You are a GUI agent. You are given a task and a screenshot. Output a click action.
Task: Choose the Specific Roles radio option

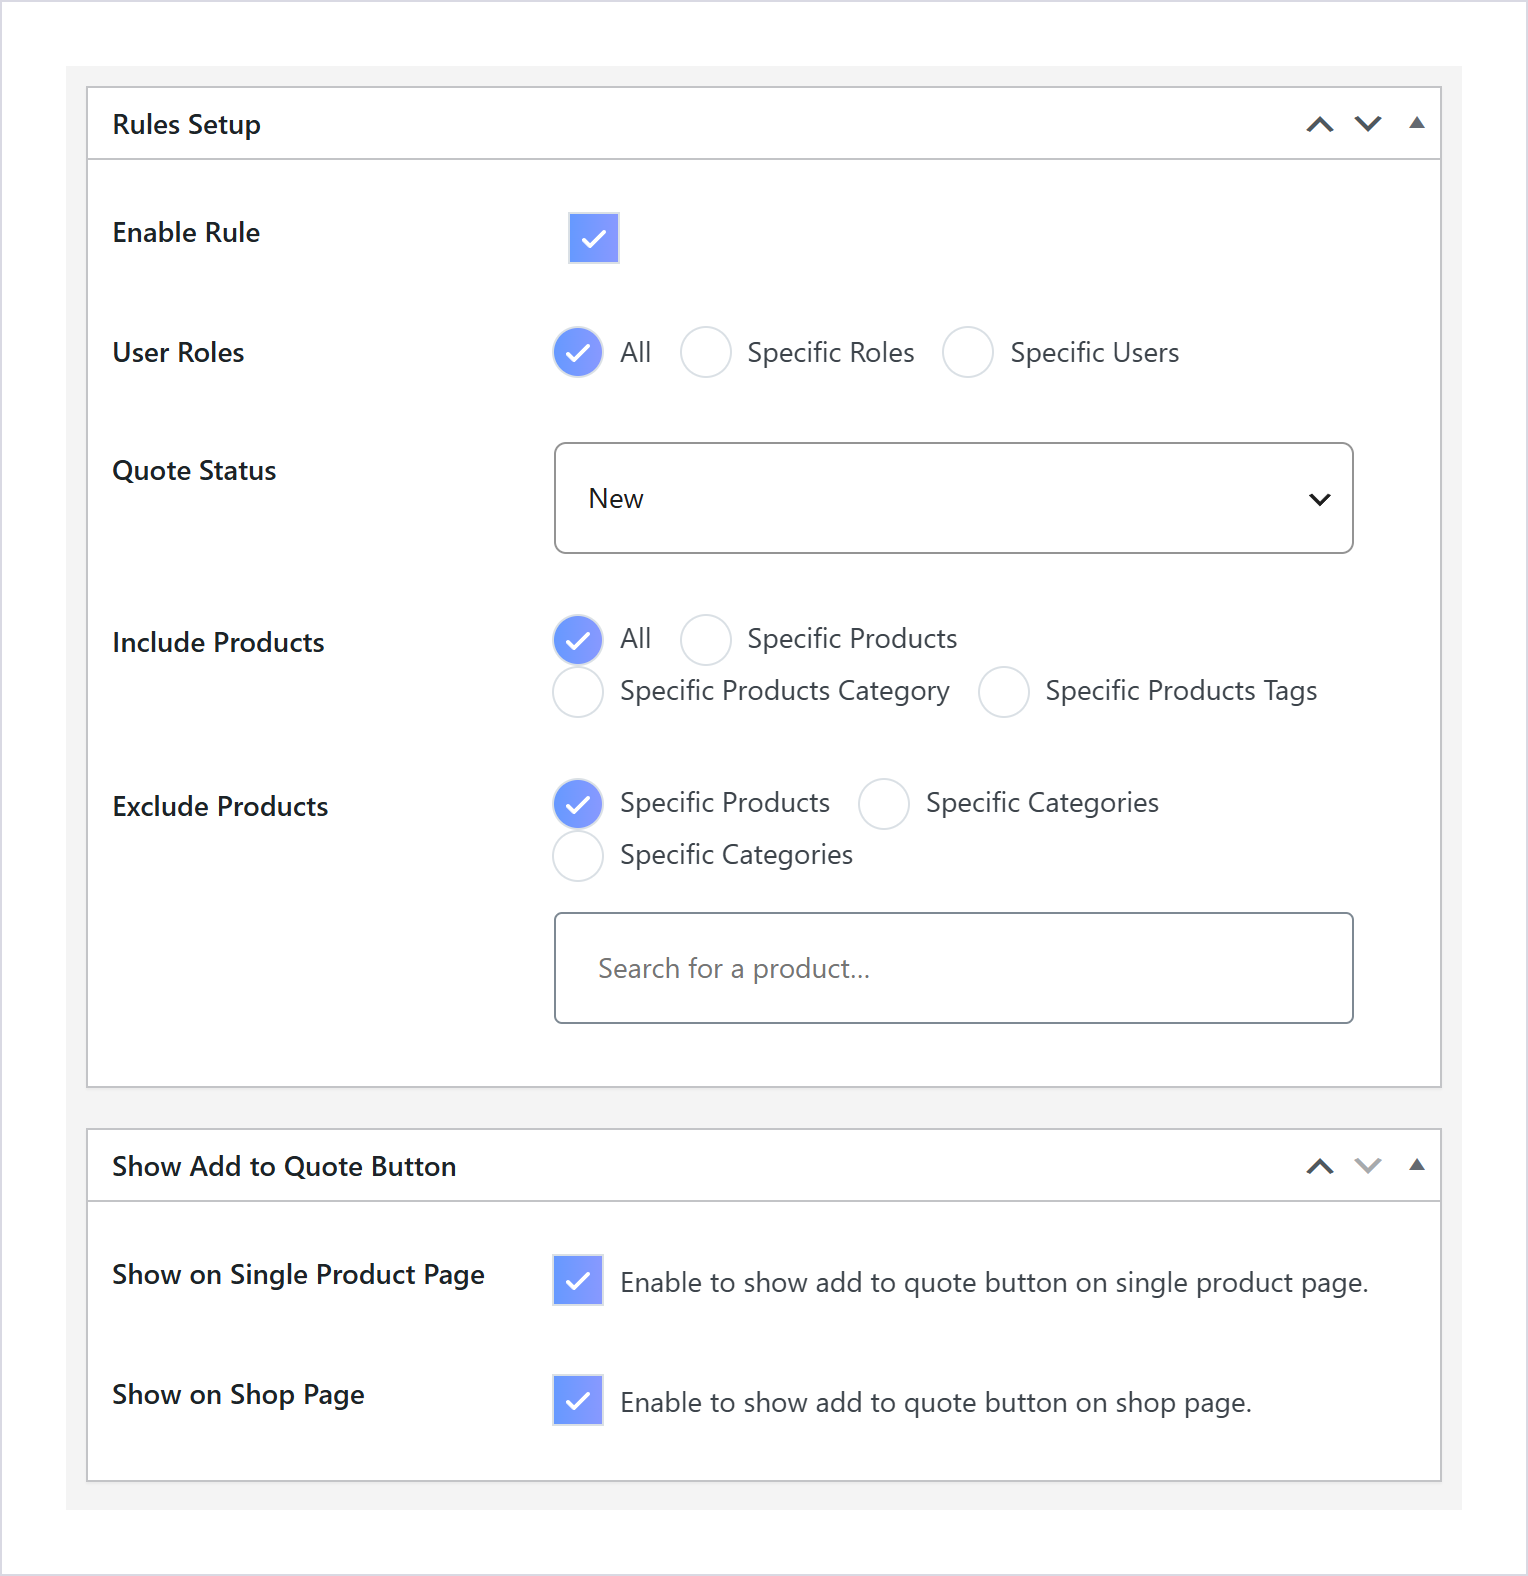tap(706, 352)
